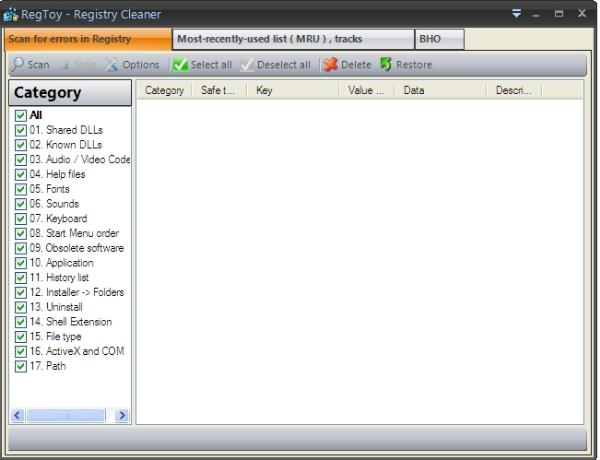This screenshot has height=460, width=600.
Task: Toggle the 17. Path checkbox
Action: (21, 366)
